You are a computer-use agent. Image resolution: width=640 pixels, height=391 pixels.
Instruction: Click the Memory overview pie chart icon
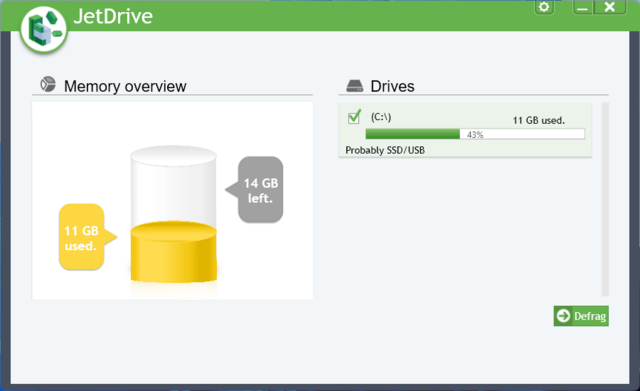coord(48,84)
